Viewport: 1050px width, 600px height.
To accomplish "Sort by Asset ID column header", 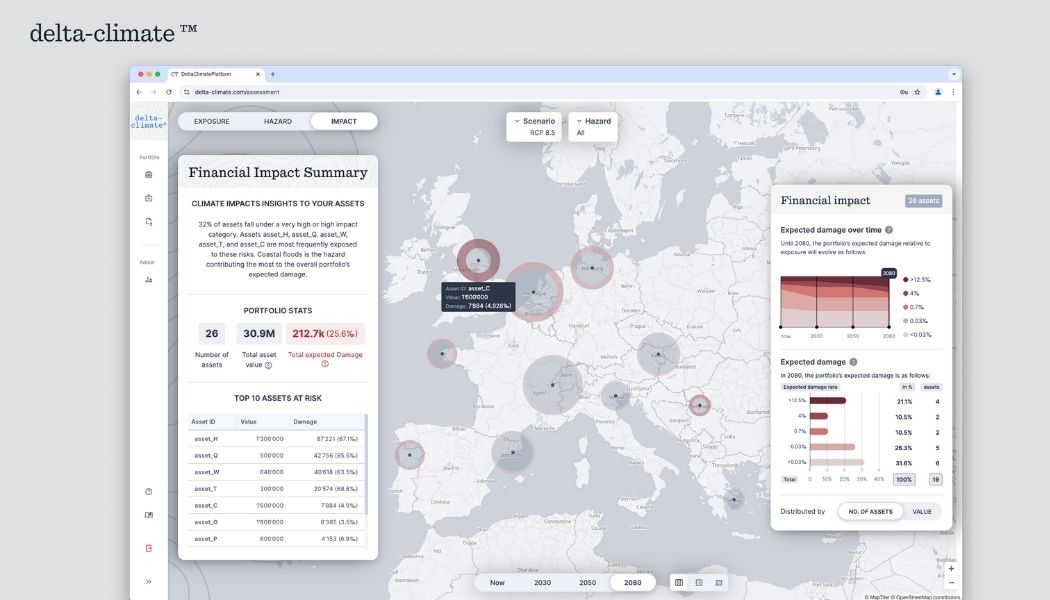I will [x=204, y=422].
